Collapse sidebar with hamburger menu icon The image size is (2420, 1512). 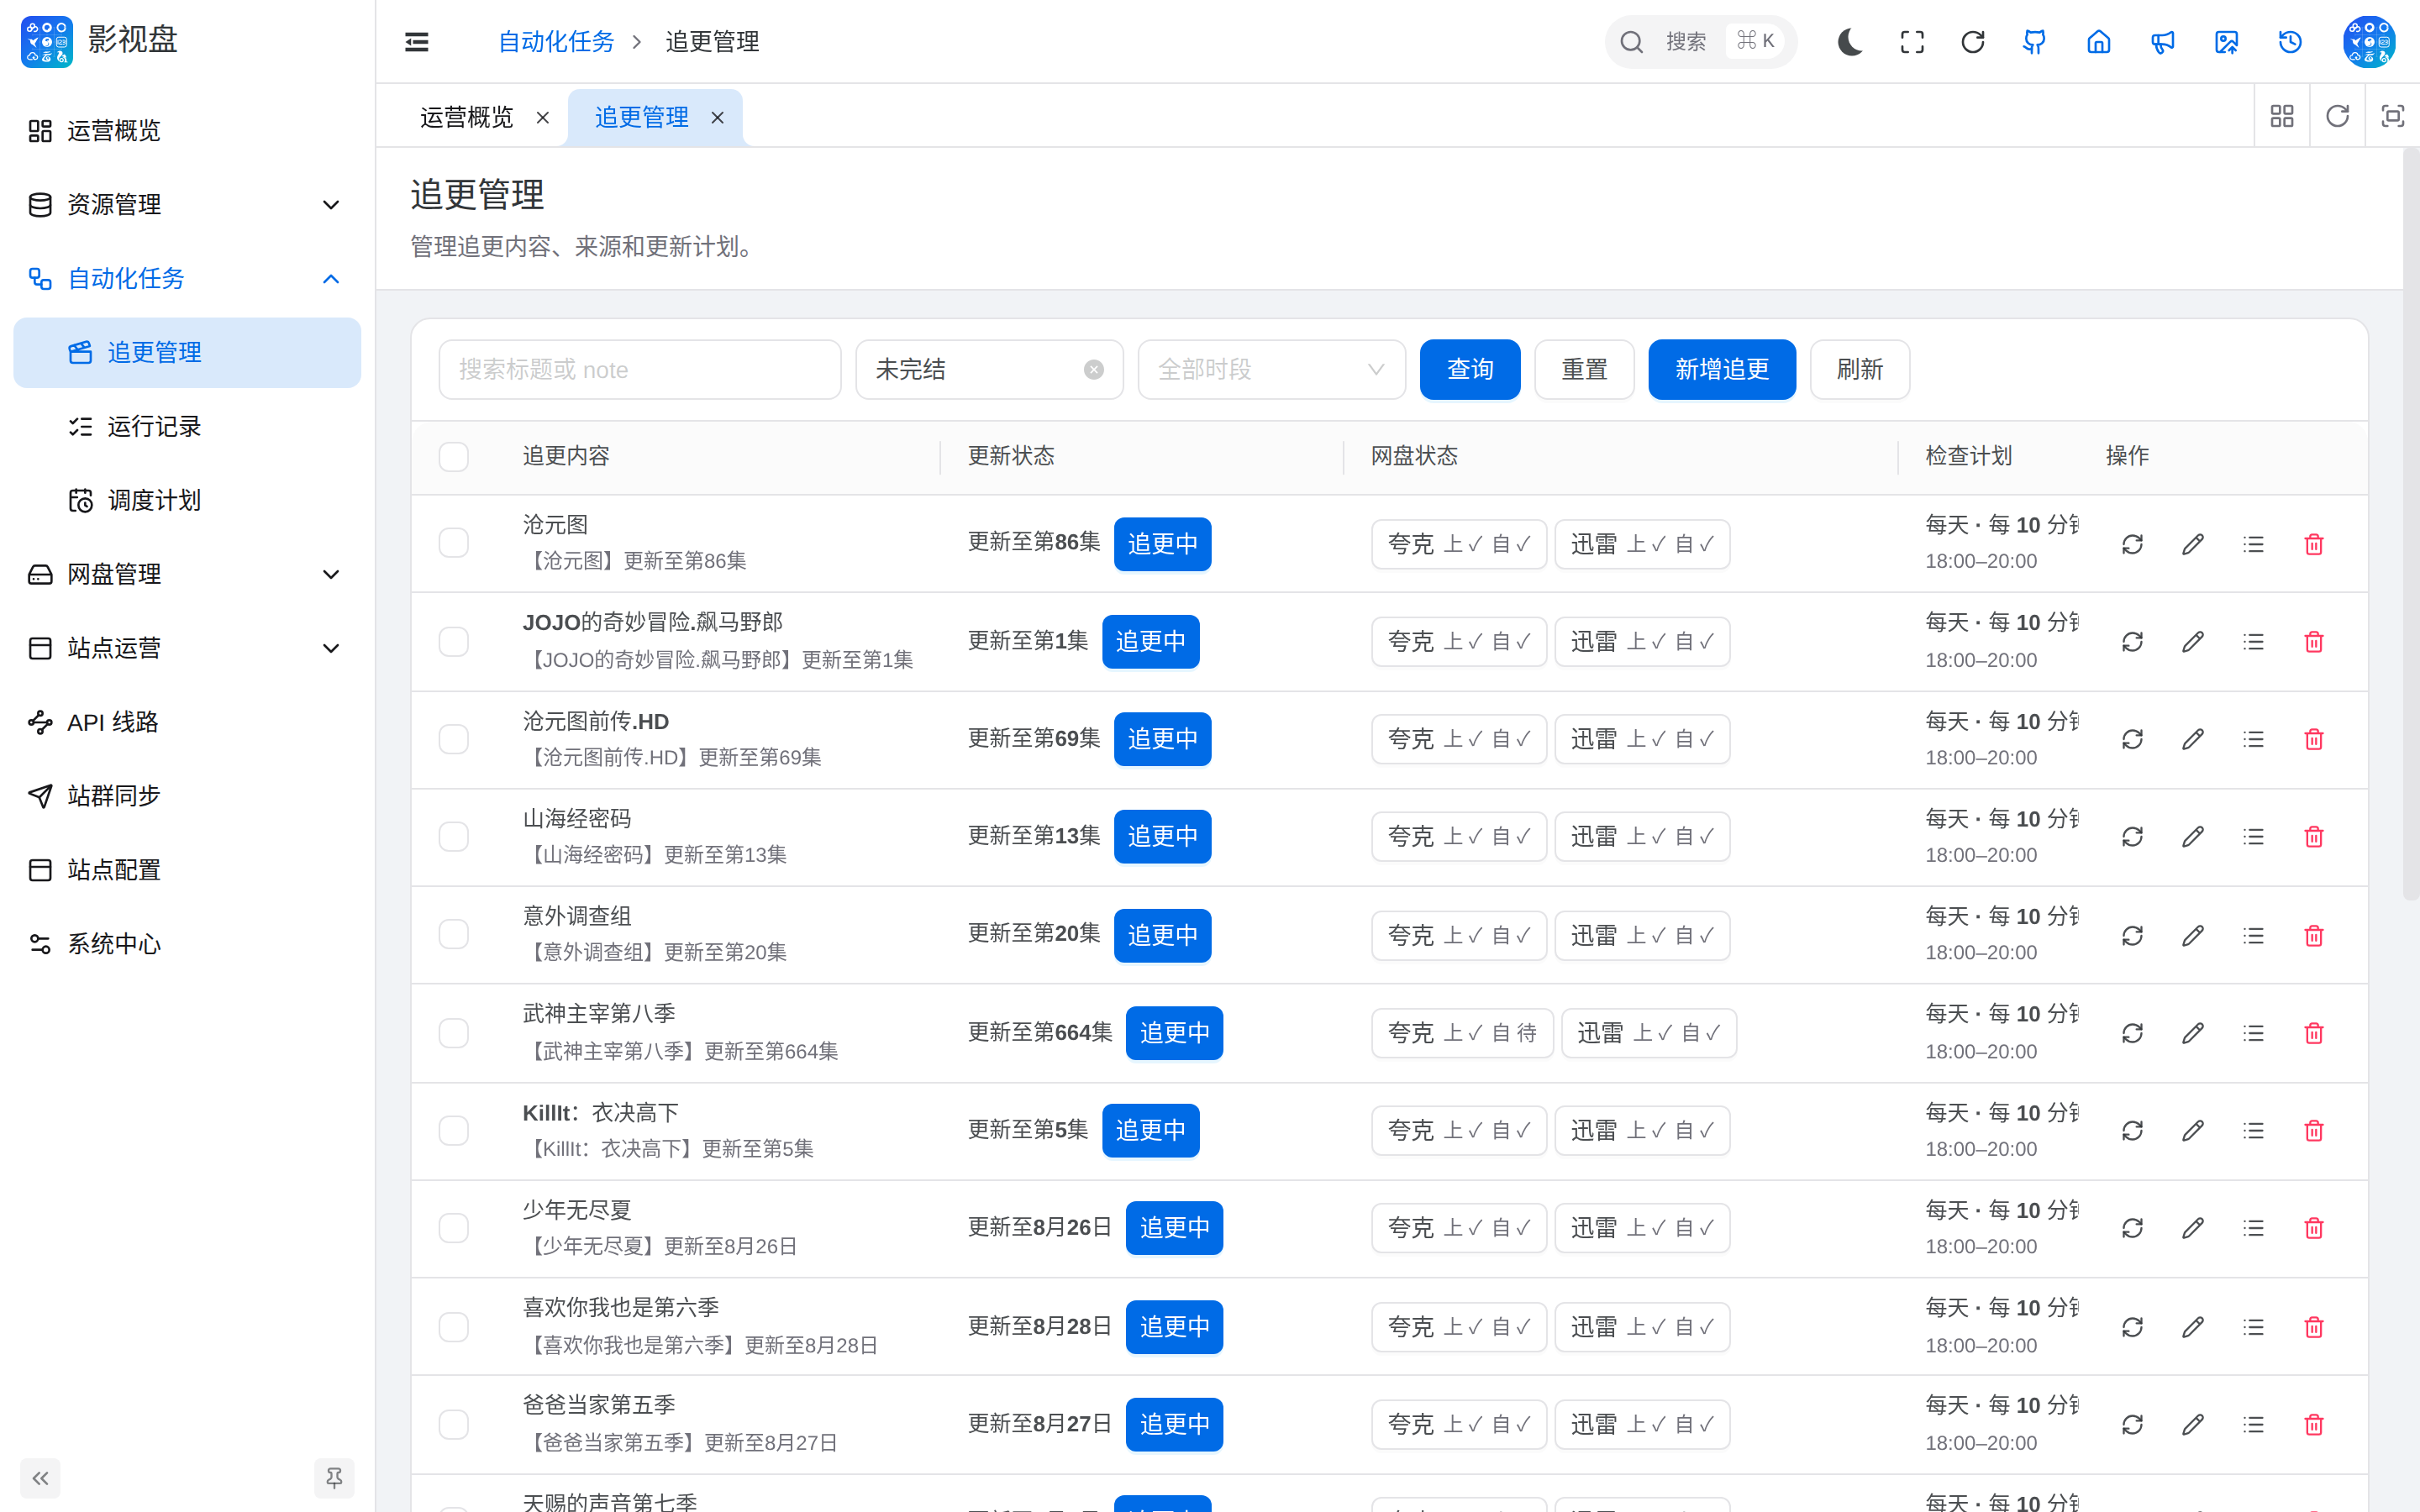pos(417,41)
